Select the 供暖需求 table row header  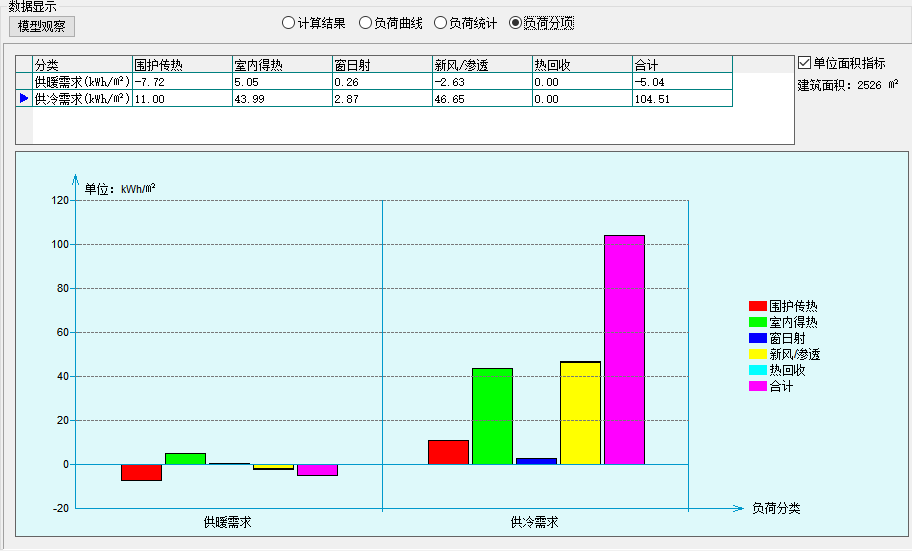coord(82,81)
